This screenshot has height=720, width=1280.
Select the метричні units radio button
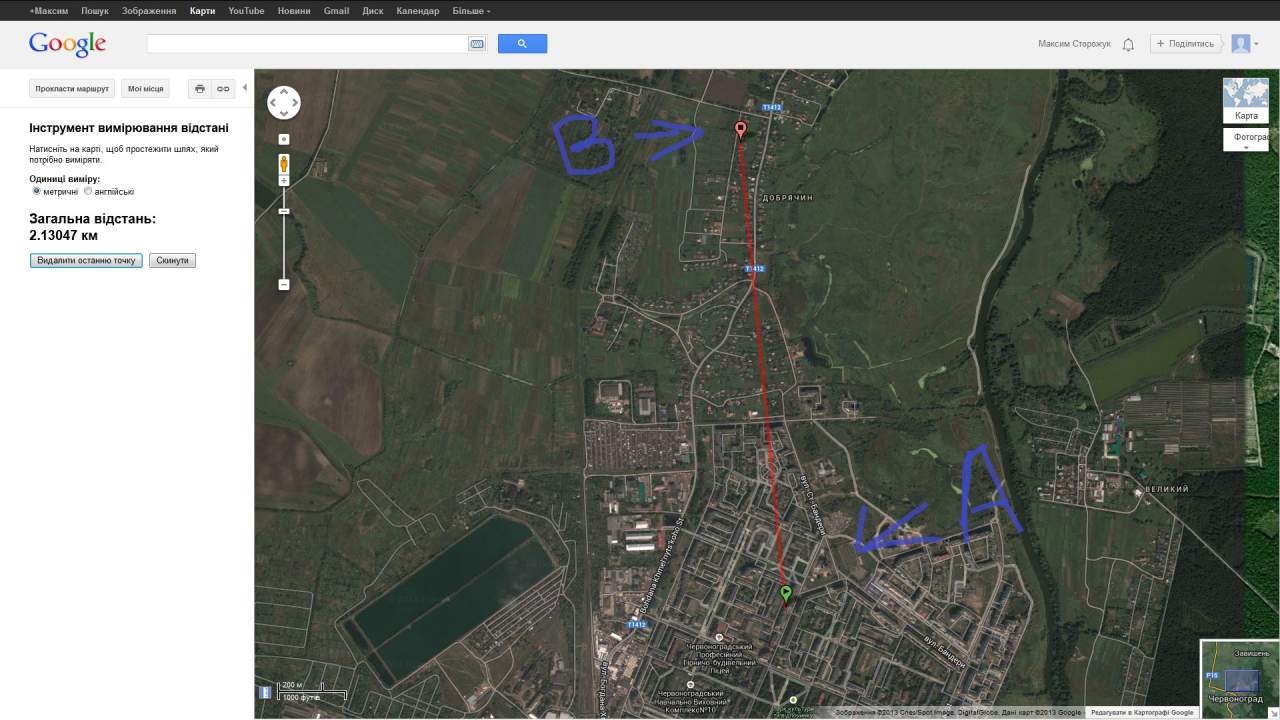click(x=37, y=191)
